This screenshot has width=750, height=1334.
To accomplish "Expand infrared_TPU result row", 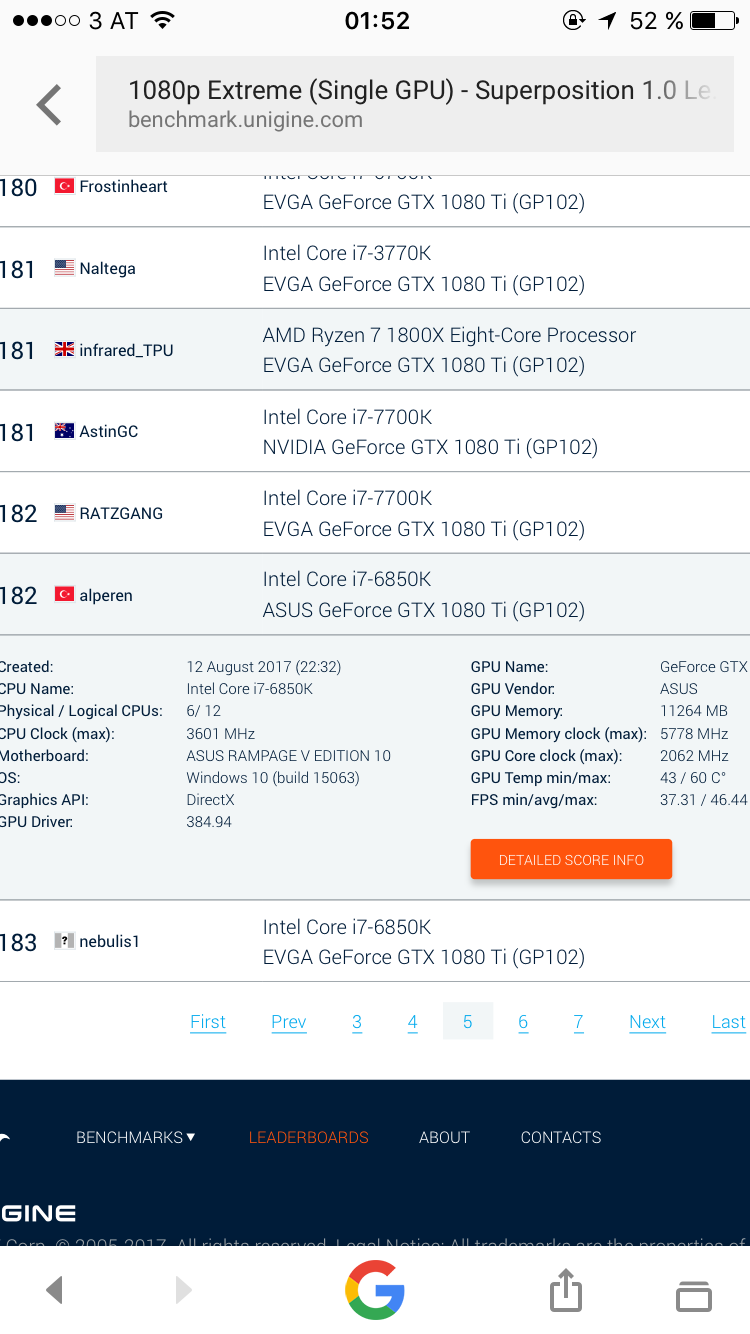I will pyautogui.click(x=375, y=350).
